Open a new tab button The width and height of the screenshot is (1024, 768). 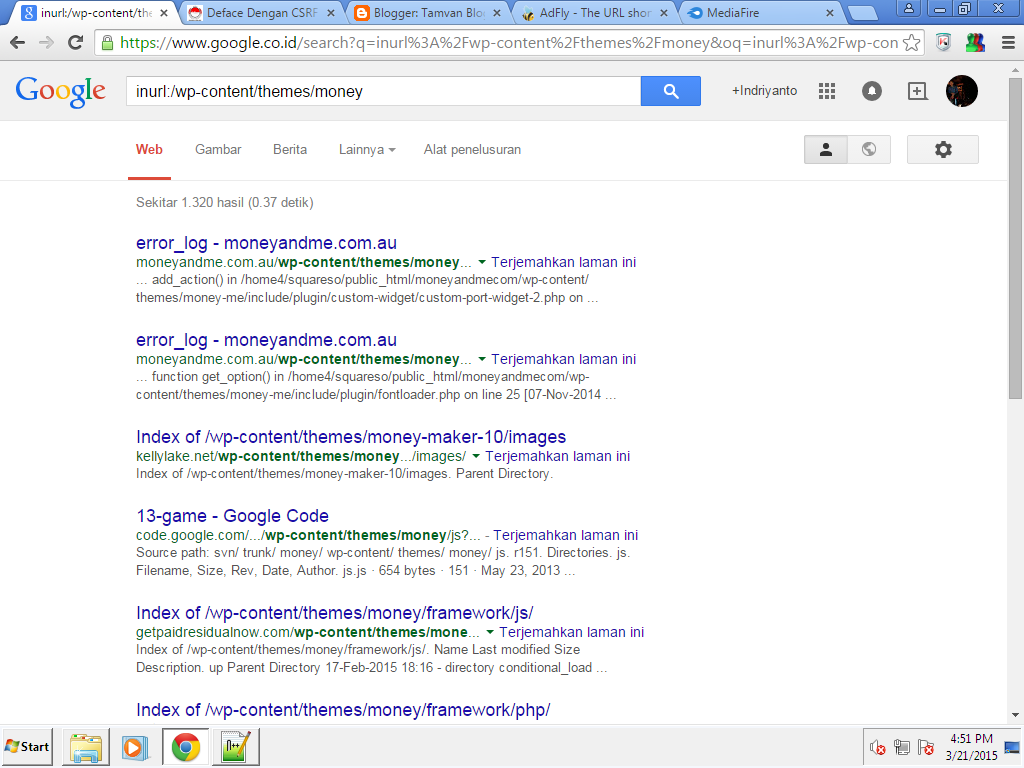pyautogui.click(x=863, y=12)
